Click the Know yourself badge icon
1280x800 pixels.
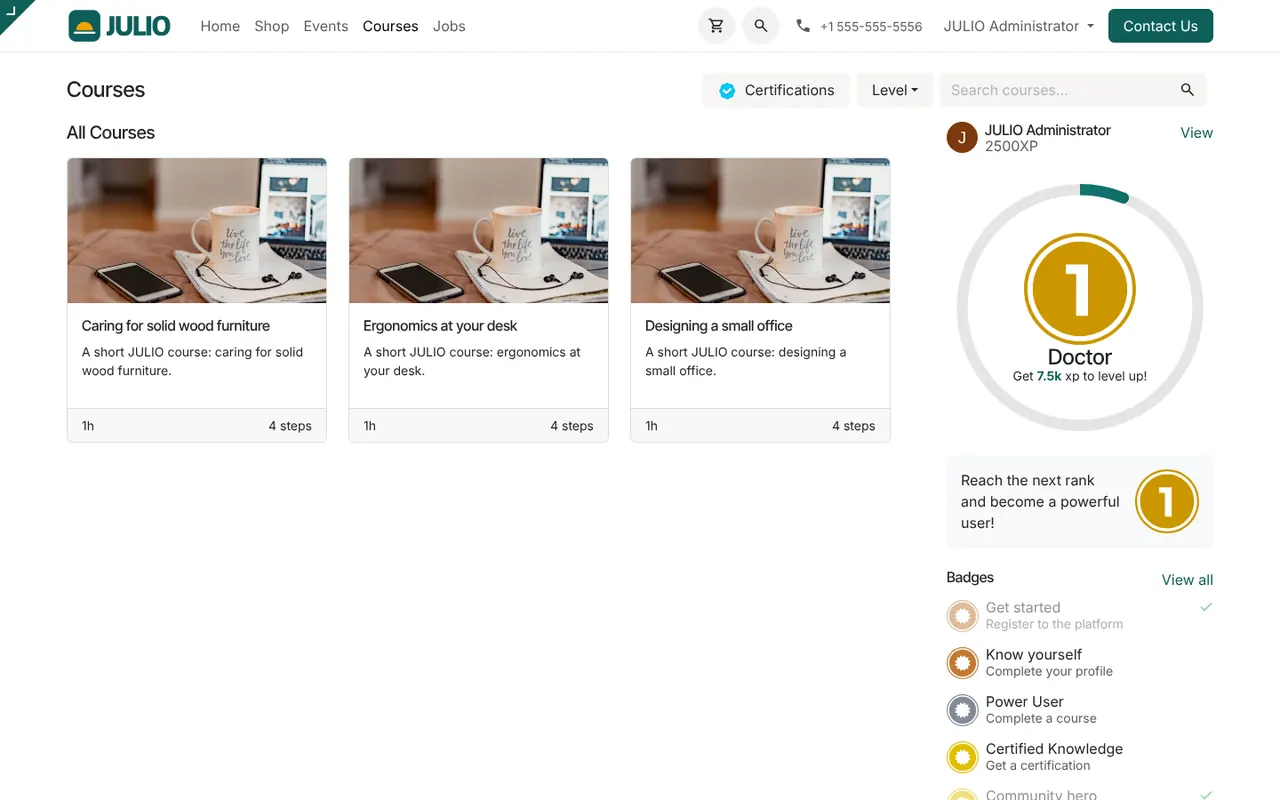(x=962, y=663)
